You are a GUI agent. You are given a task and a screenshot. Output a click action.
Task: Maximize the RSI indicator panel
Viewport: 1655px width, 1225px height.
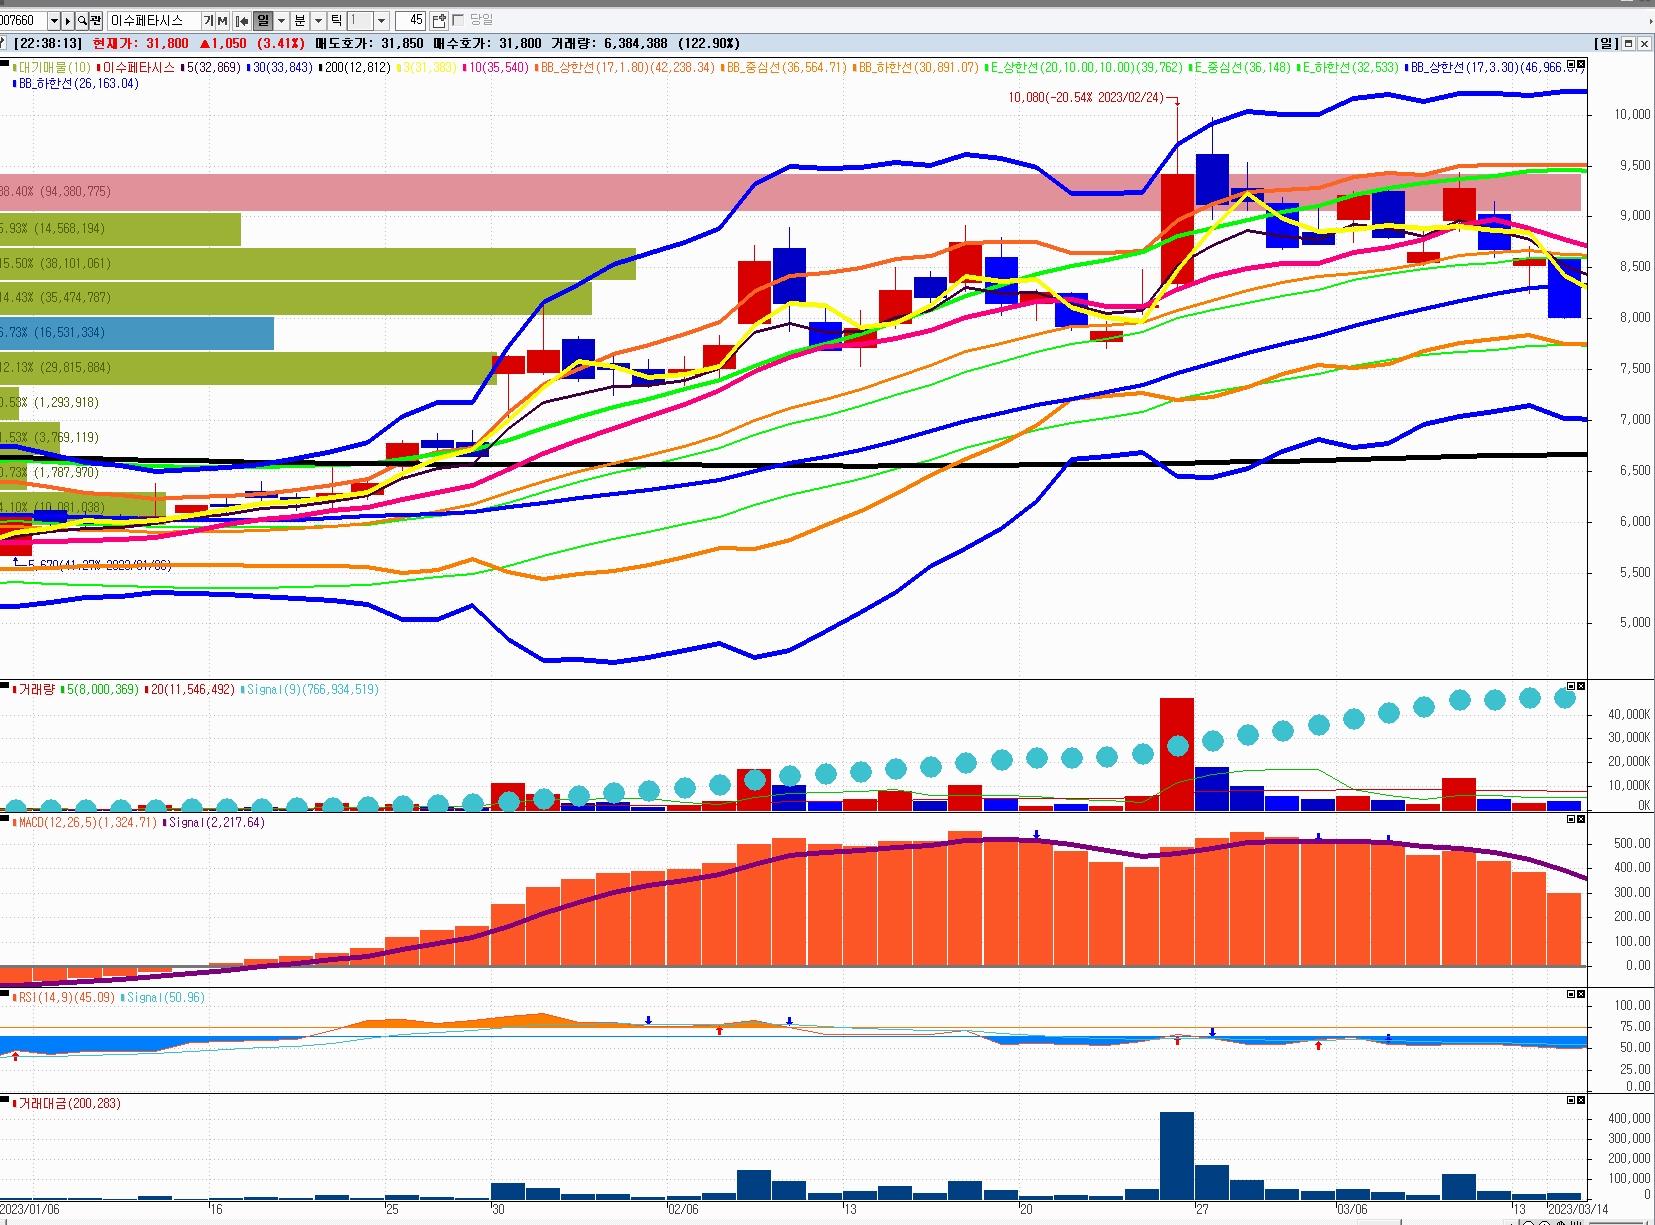point(1571,994)
